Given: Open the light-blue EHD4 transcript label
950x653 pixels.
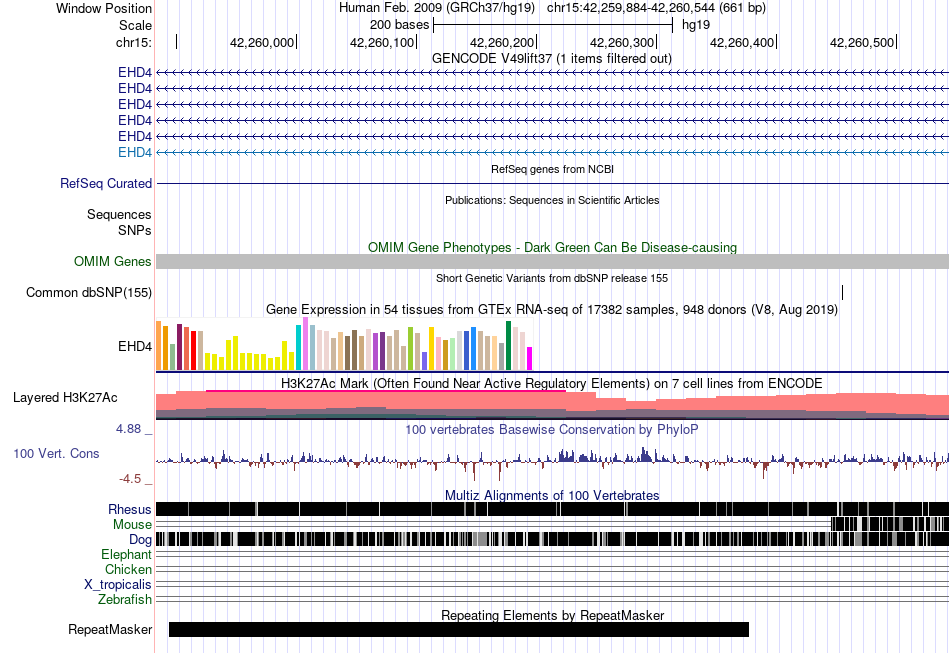Looking at the screenshot, I should coord(135,153).
